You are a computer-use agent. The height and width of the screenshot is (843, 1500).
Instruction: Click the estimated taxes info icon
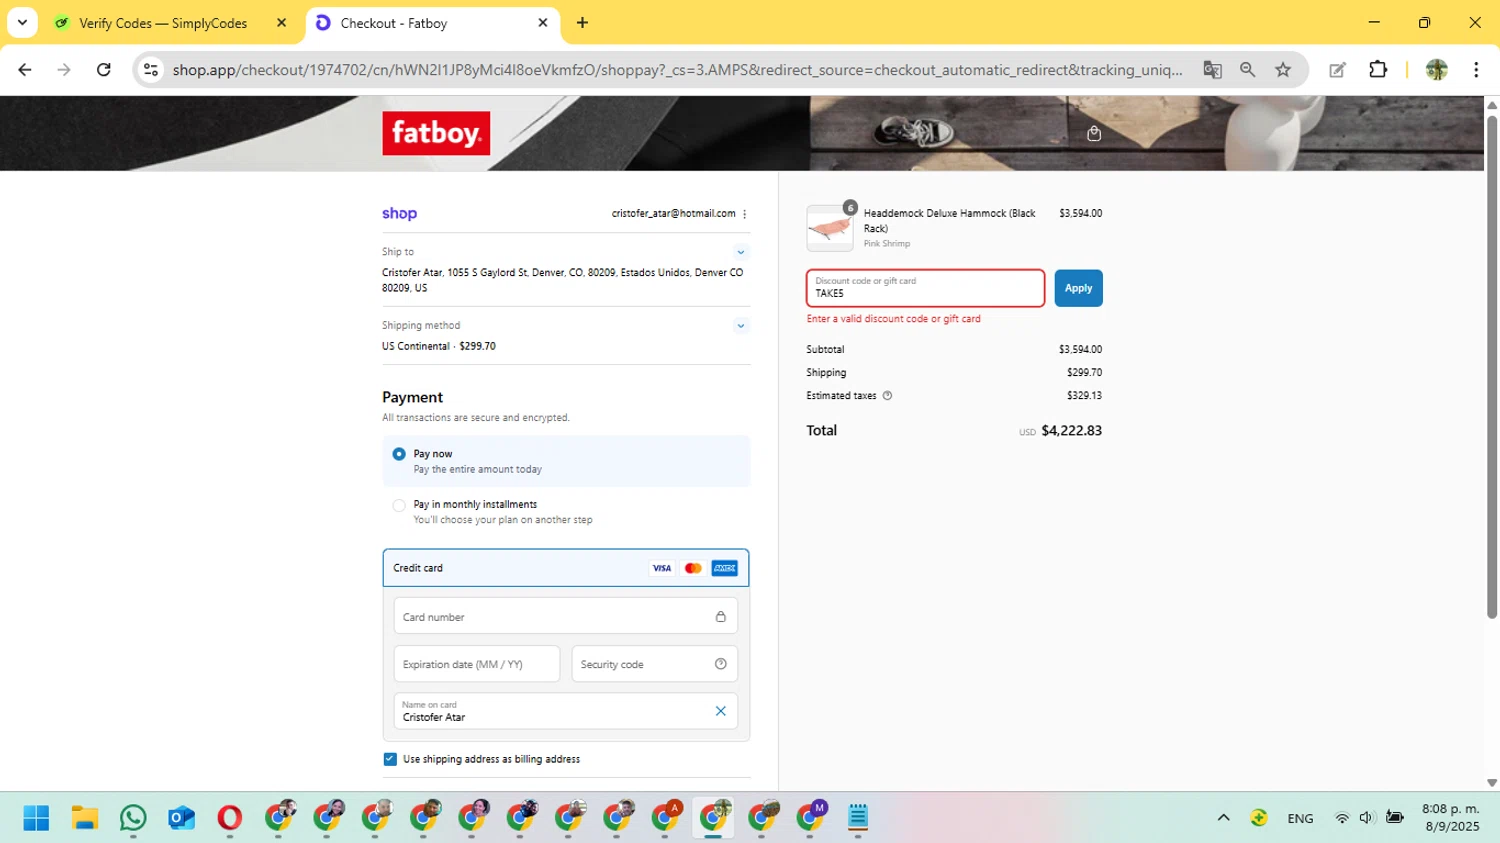pos(887,396)
